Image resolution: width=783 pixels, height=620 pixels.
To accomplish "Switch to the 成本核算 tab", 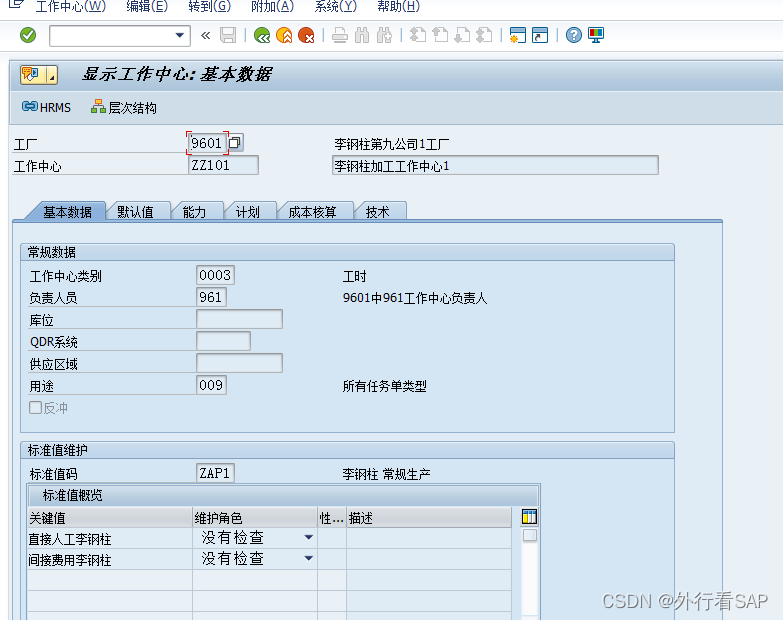I will click(x=312, y=212).
